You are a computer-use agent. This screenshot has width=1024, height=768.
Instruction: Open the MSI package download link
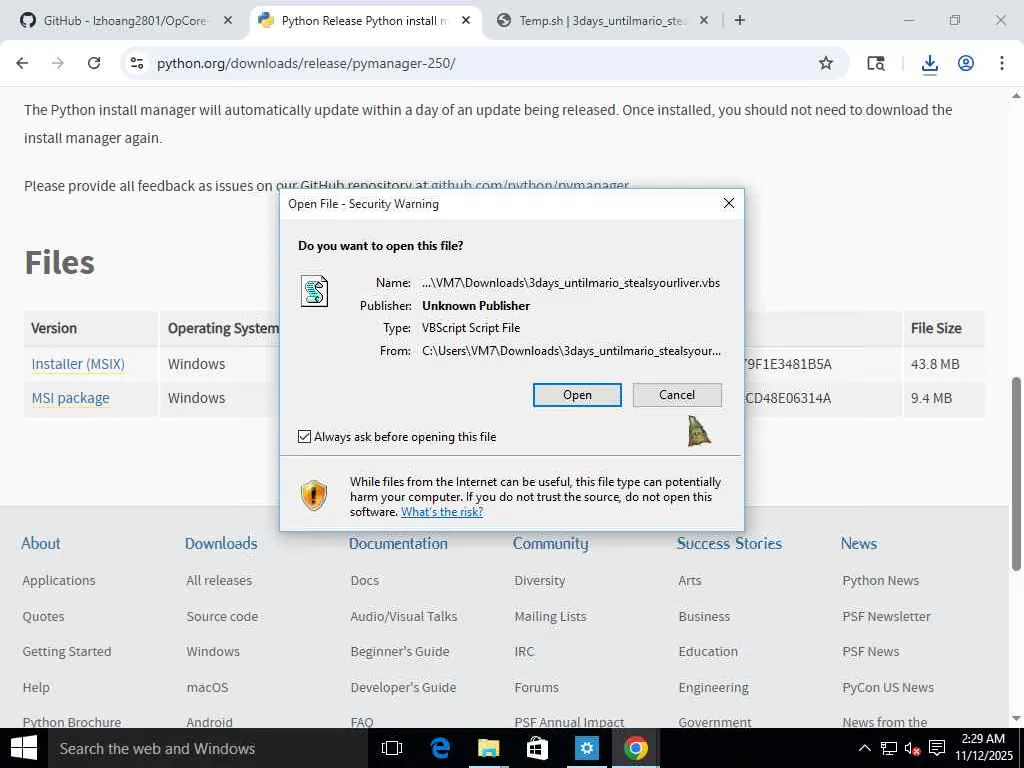pyautogui.click(x=71, y=398)
